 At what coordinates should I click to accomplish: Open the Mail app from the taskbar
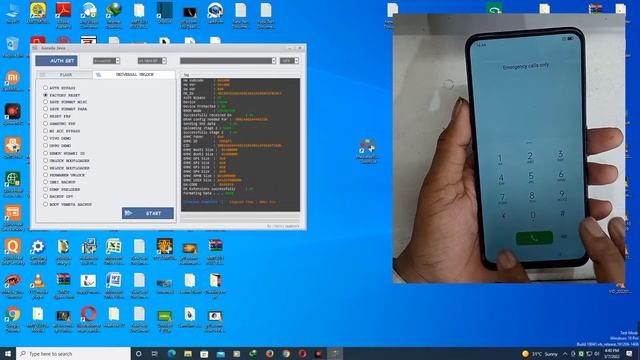coord(220,353)
